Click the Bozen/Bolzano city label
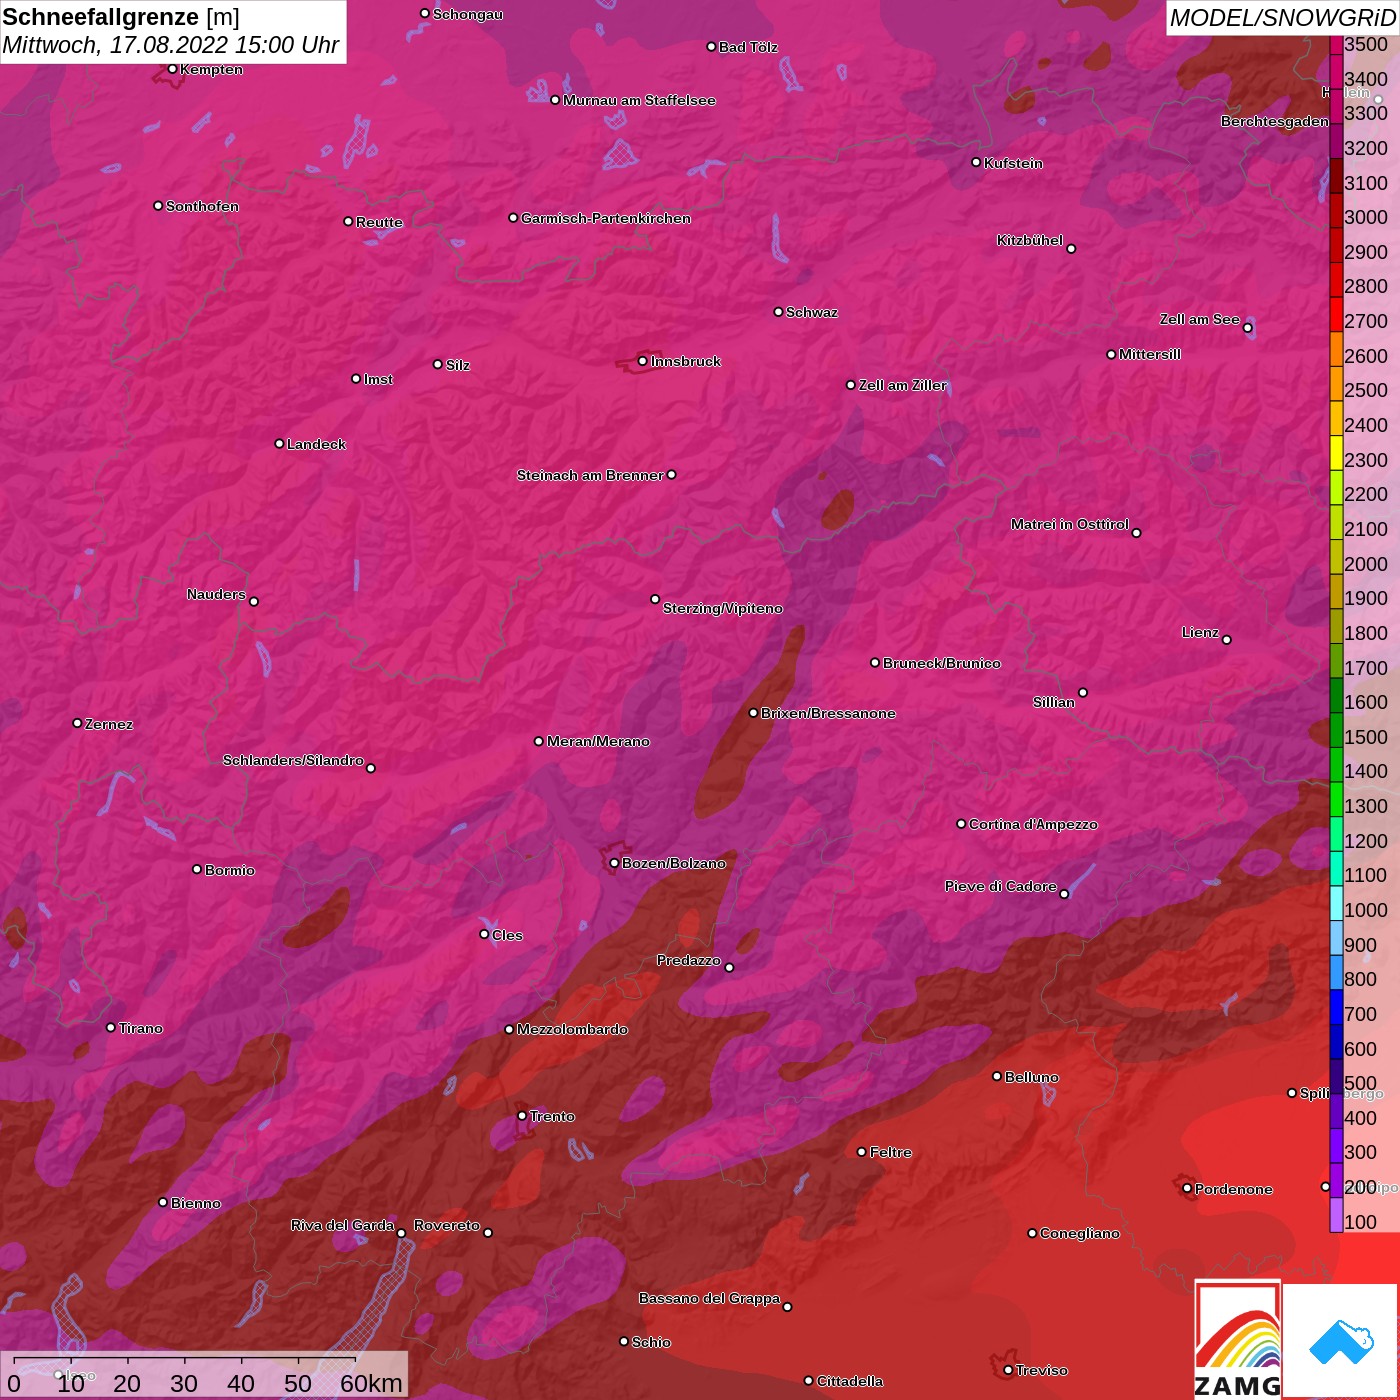This screenshot has height=1400, width=1400. (x=674, y=863)
